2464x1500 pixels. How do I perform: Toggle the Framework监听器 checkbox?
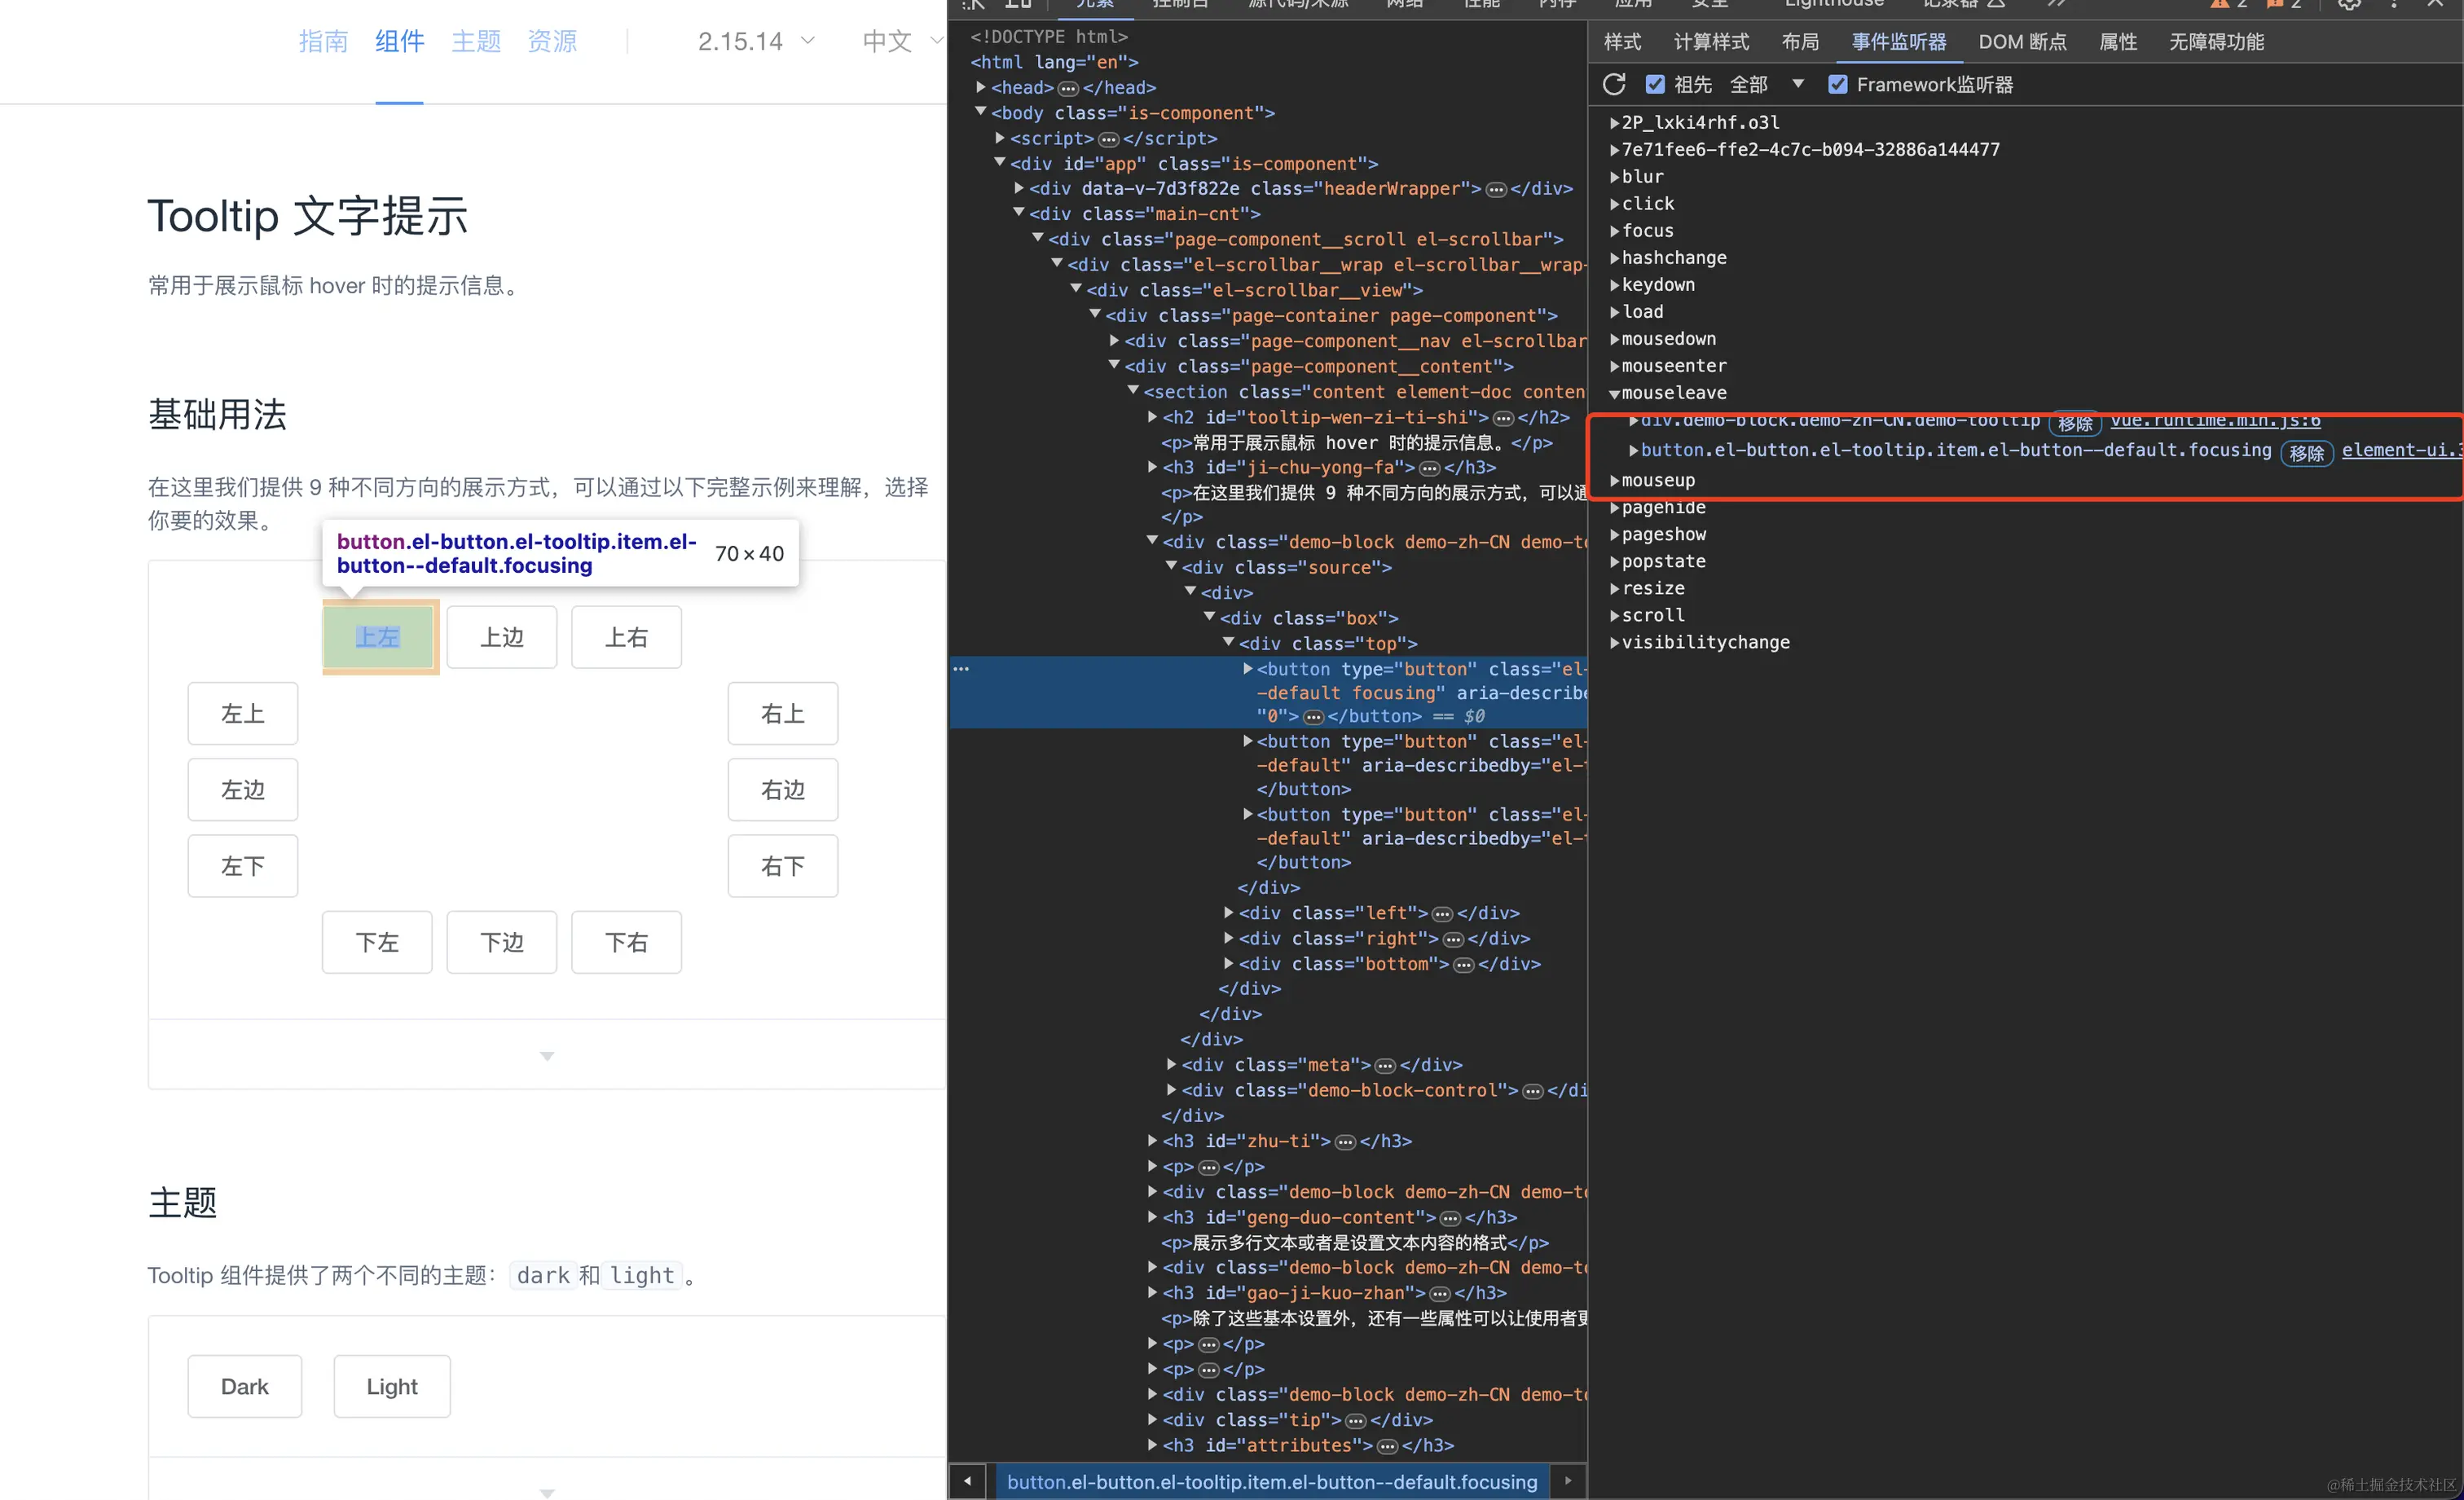[x=1837, y=84]
